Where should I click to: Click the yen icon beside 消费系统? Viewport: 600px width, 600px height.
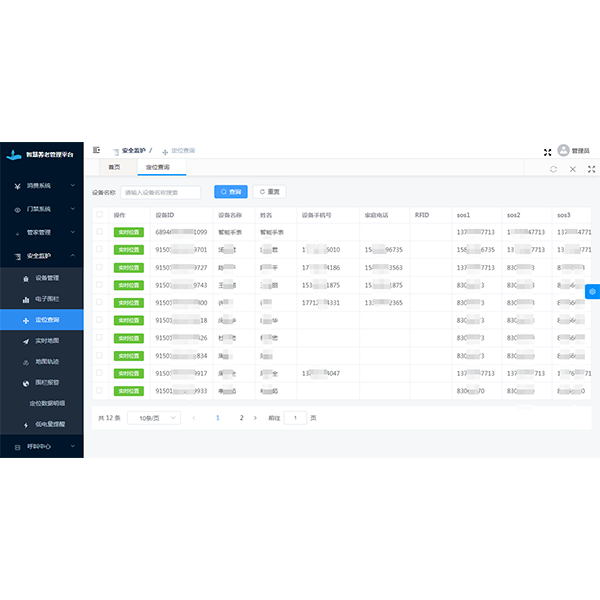click(x=17, y=186)
